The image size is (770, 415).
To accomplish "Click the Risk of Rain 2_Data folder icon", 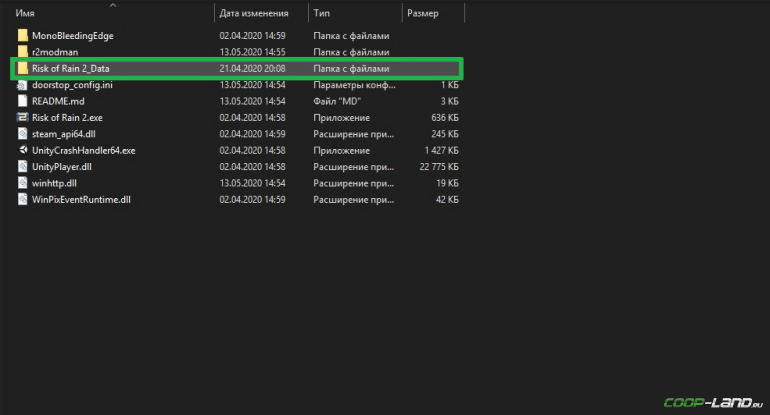I will [23, 68].
